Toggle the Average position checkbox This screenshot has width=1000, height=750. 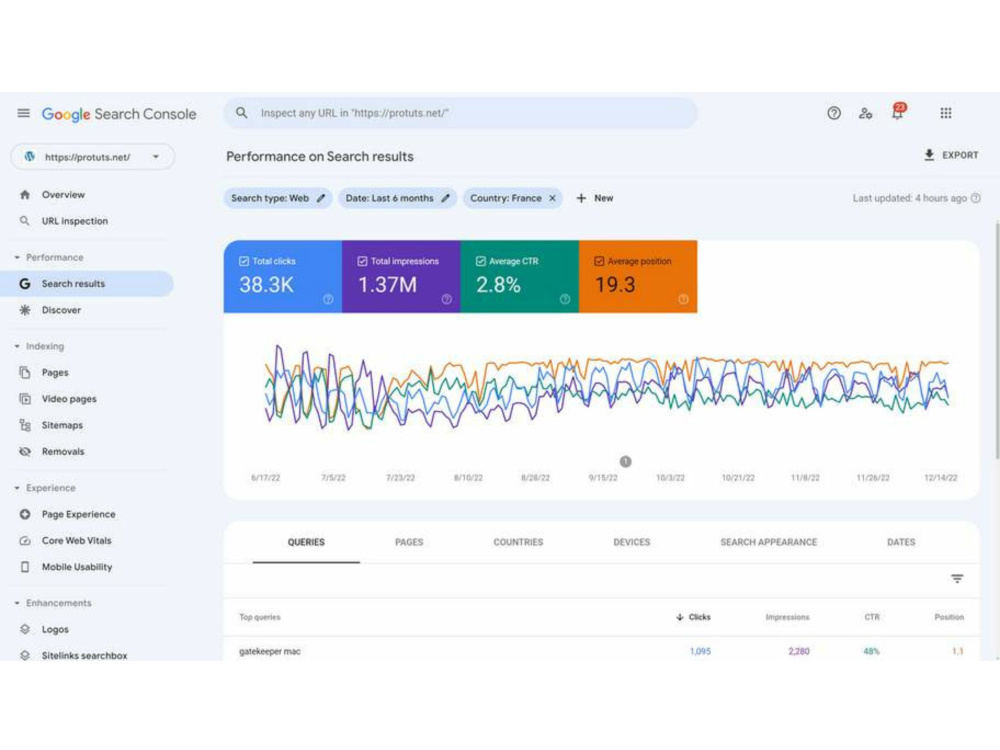point(599,261)
